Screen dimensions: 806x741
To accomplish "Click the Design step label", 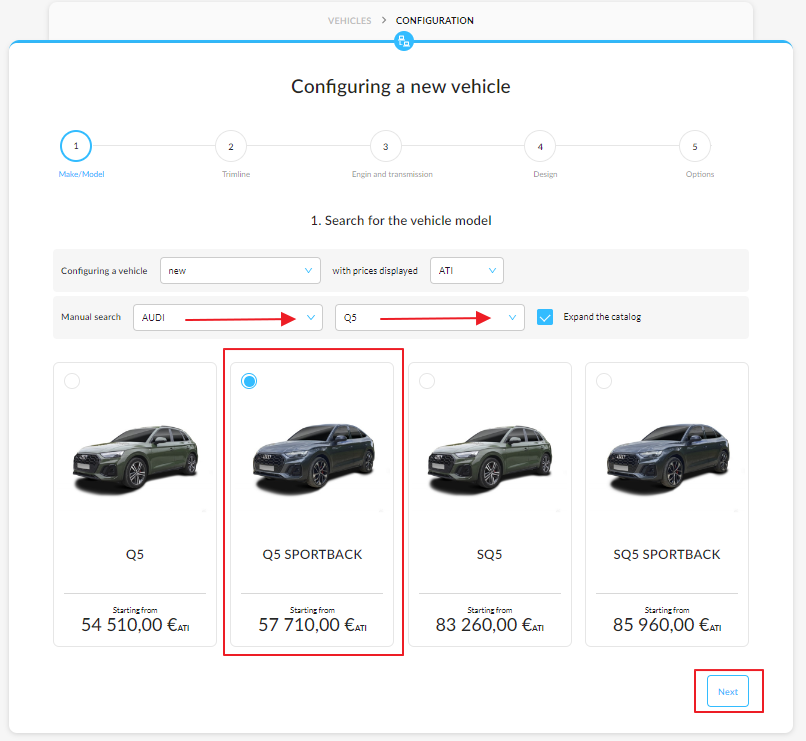I will 545,174.
